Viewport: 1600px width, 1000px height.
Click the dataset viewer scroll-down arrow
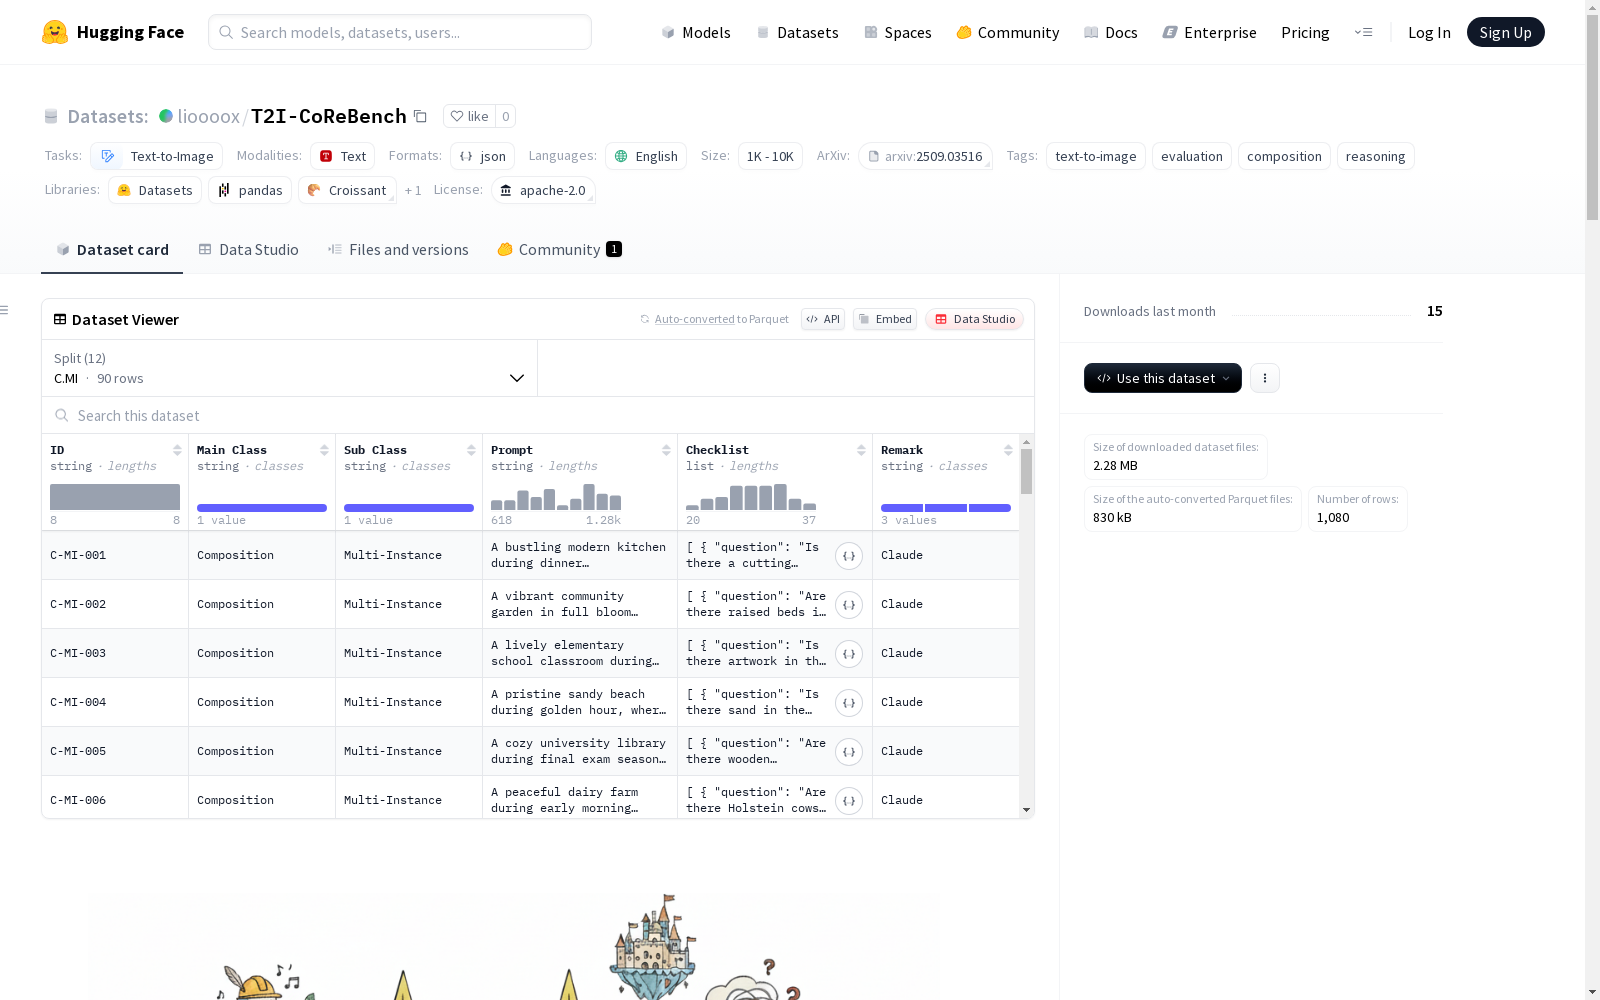pos(1026,810)
